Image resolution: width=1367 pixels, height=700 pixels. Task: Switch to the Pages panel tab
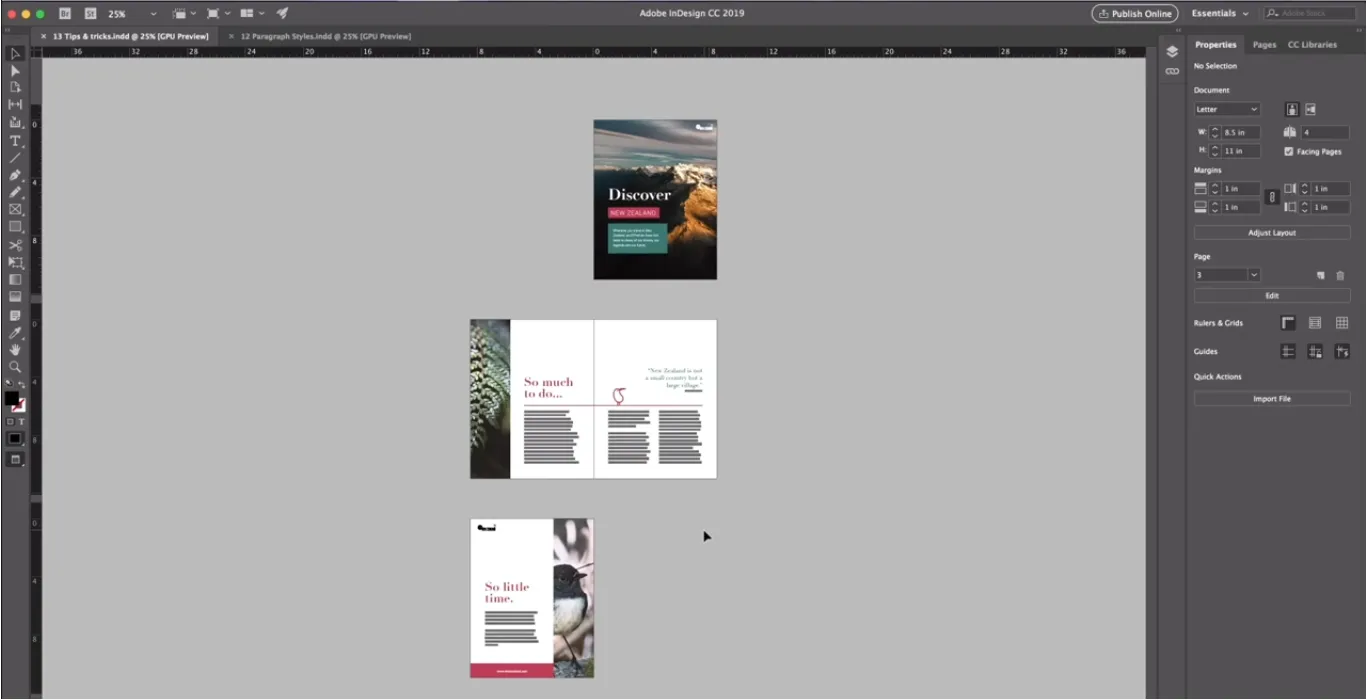[x=1264, y=45]
